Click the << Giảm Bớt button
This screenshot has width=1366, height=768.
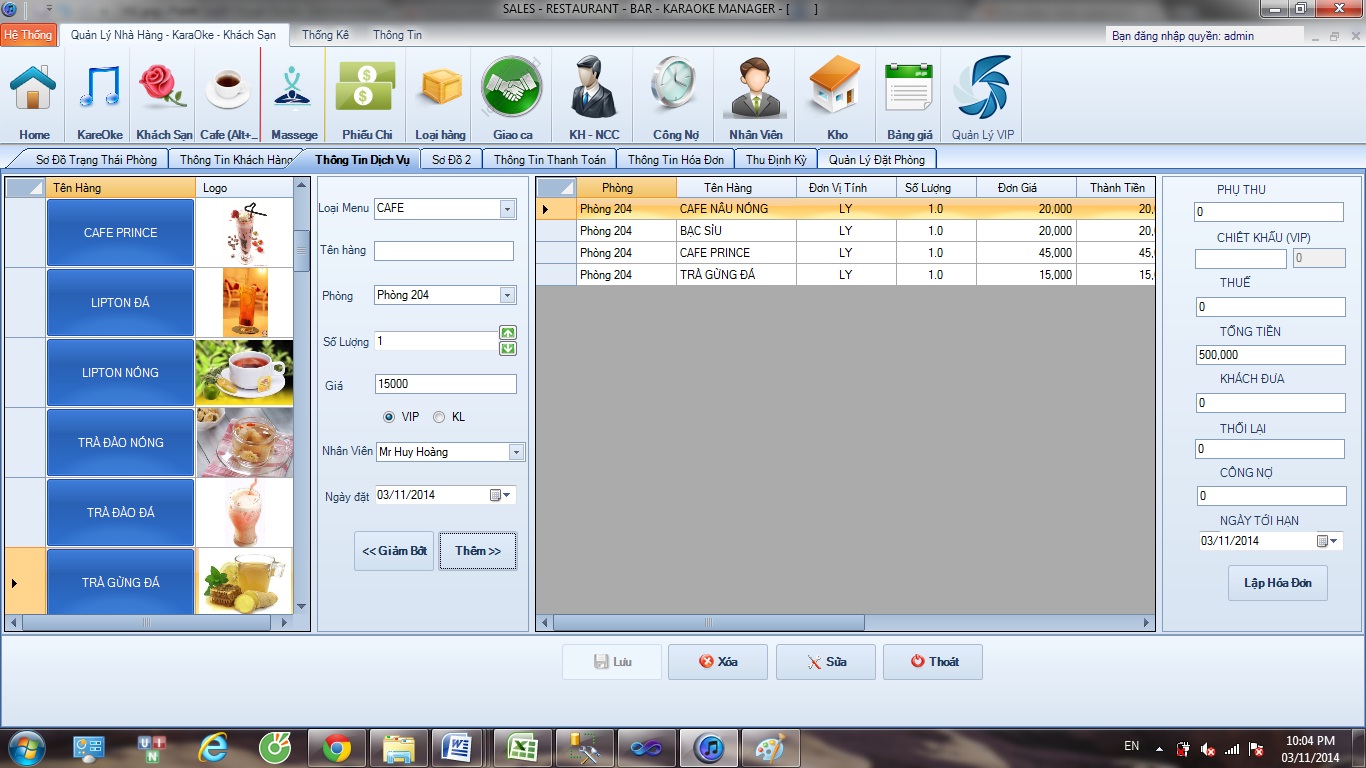(x=394, y=551)
